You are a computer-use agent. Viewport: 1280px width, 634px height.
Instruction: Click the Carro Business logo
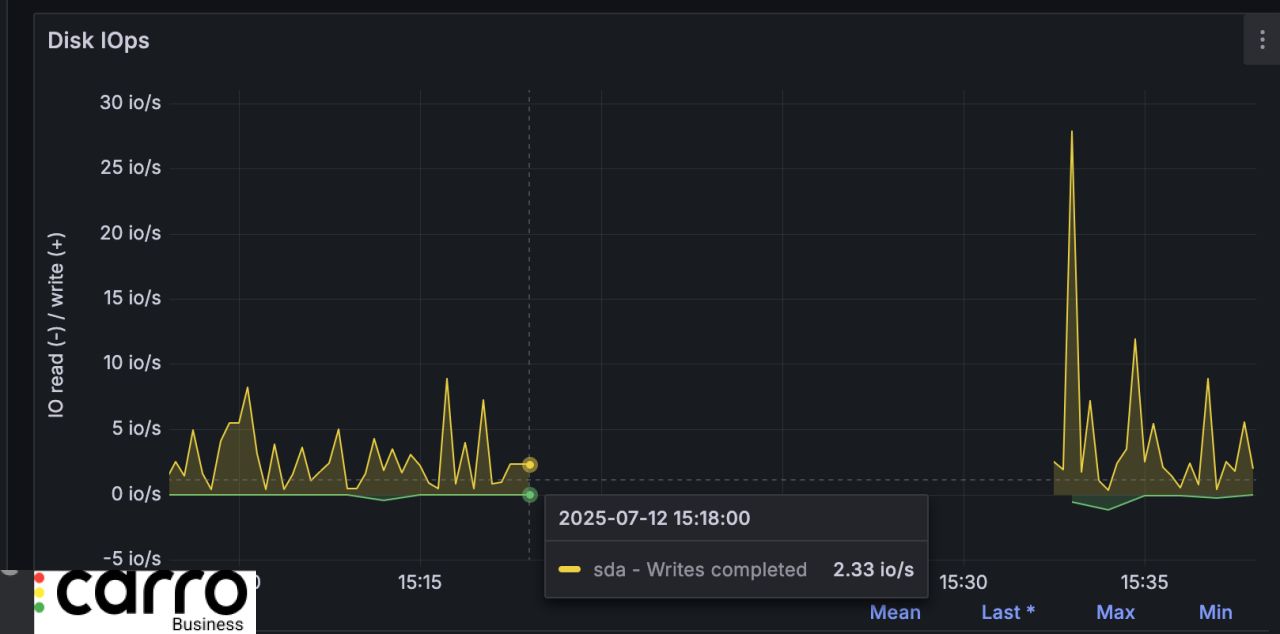pyautogui.click(x=145, y=601)
